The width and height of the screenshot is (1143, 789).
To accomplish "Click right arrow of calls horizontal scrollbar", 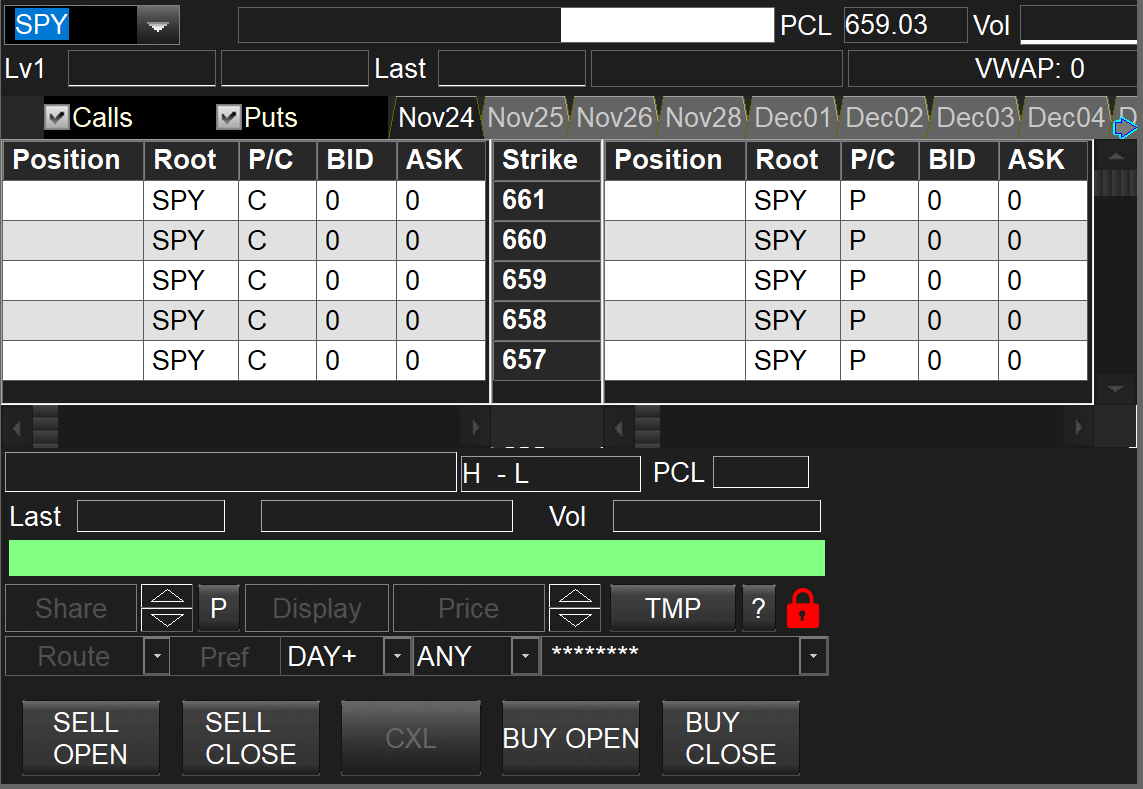I will coord(475,428).
